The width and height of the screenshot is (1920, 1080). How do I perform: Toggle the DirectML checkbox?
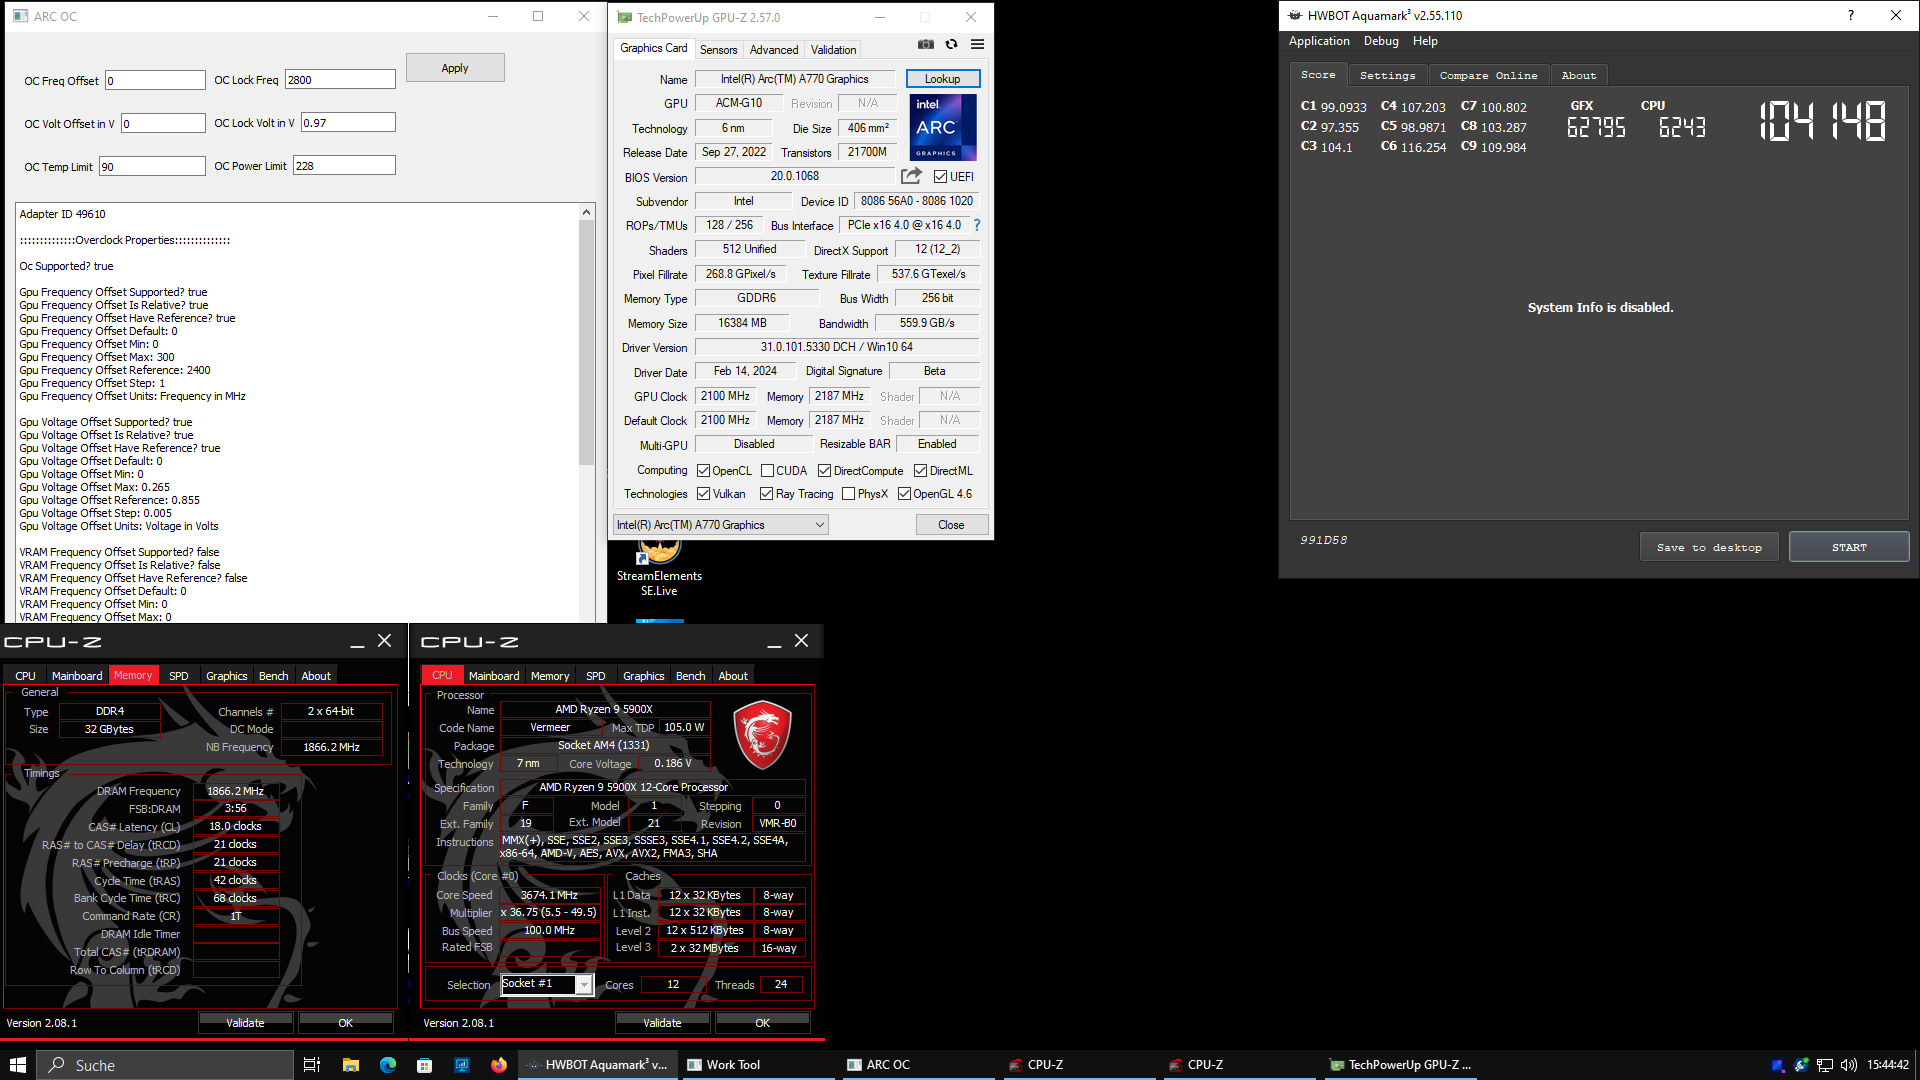(921, 471)
